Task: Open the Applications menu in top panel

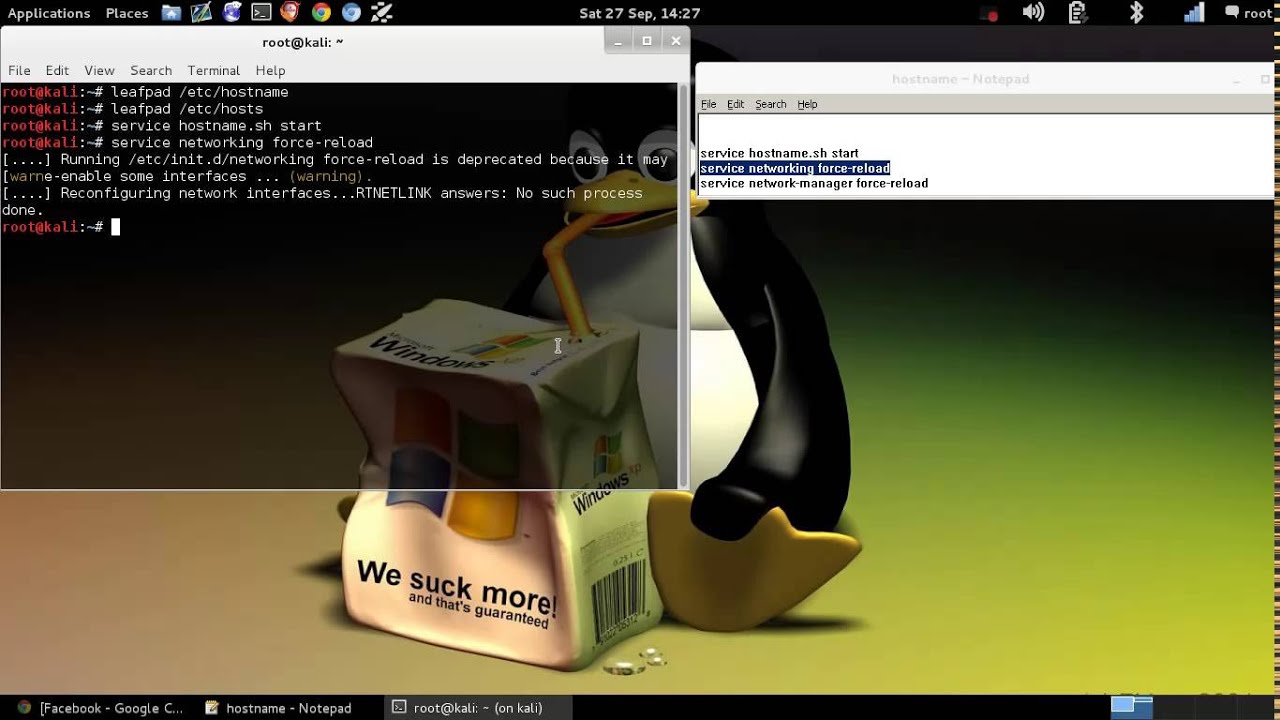Action: click(x=49, y=13)
